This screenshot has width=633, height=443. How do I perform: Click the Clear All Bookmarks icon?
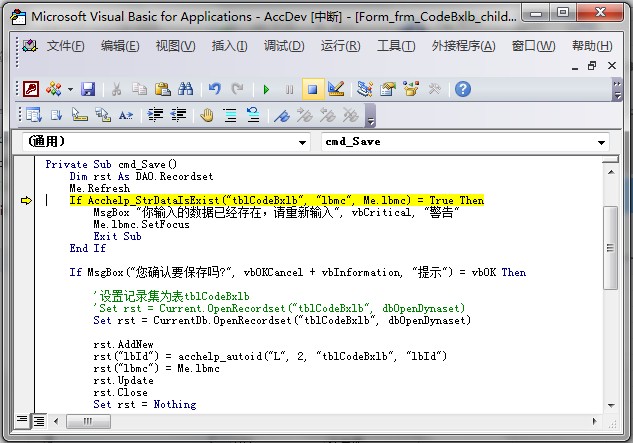point(351,115)
